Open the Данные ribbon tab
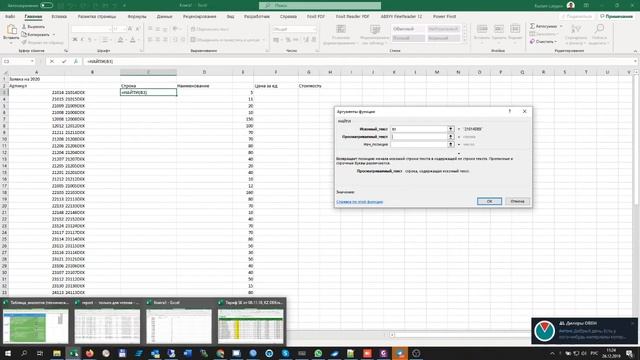This screenshot has height=360, width=640. [164, 16]
